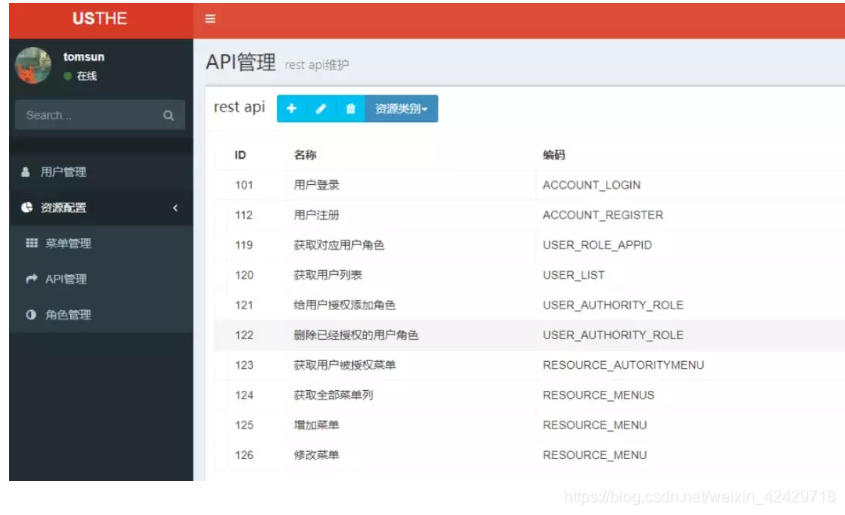
Task: Click the tomsun username
Action: coord(84,57)
